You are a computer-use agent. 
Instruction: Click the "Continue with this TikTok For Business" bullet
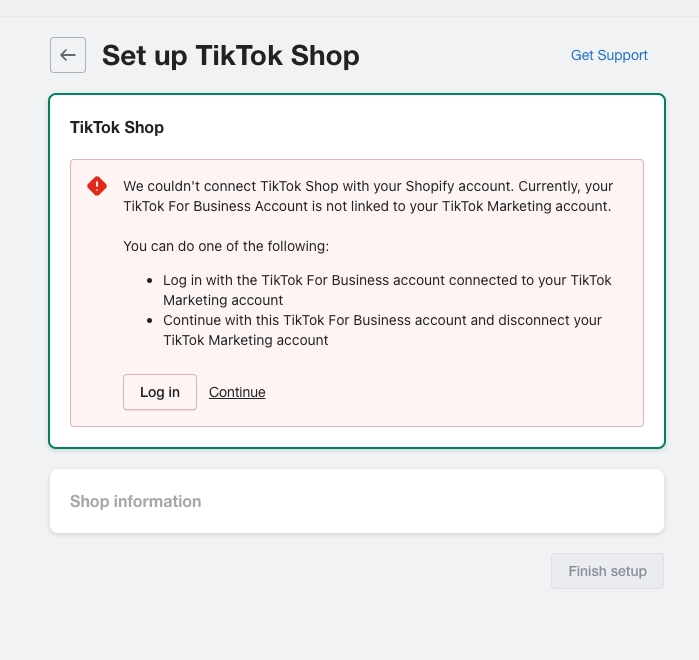[x=382, y=320]
